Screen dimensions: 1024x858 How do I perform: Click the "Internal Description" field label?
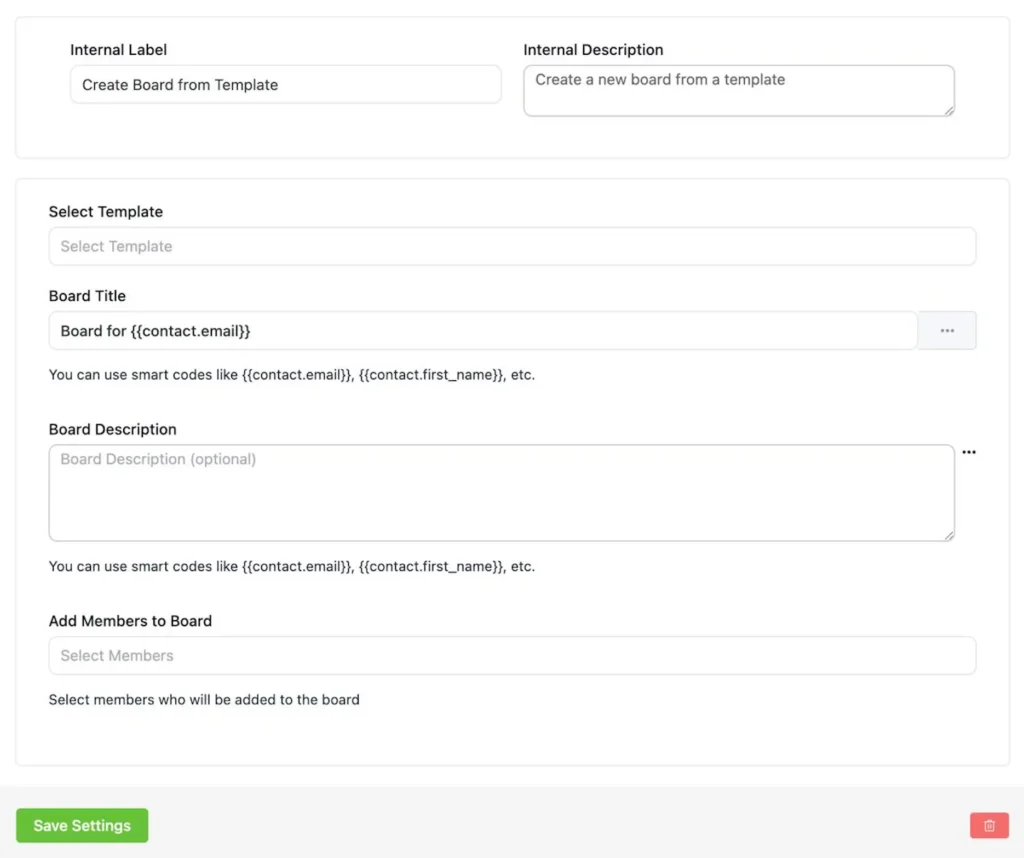point(593,50)
